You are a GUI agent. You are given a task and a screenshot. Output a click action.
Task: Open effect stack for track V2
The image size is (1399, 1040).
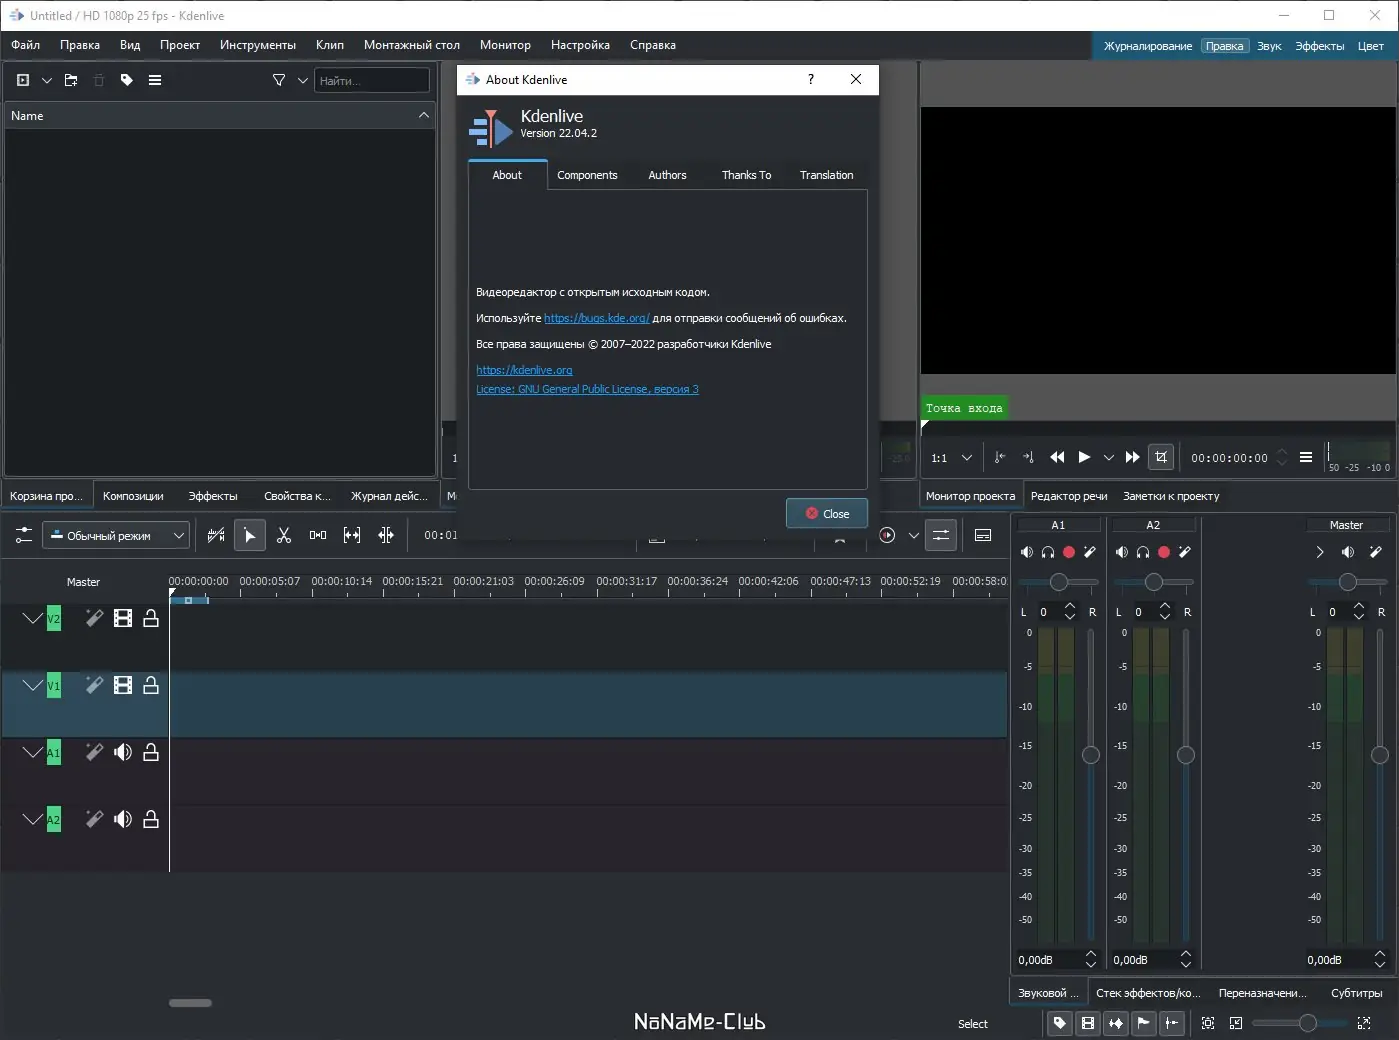click(94, 618)
